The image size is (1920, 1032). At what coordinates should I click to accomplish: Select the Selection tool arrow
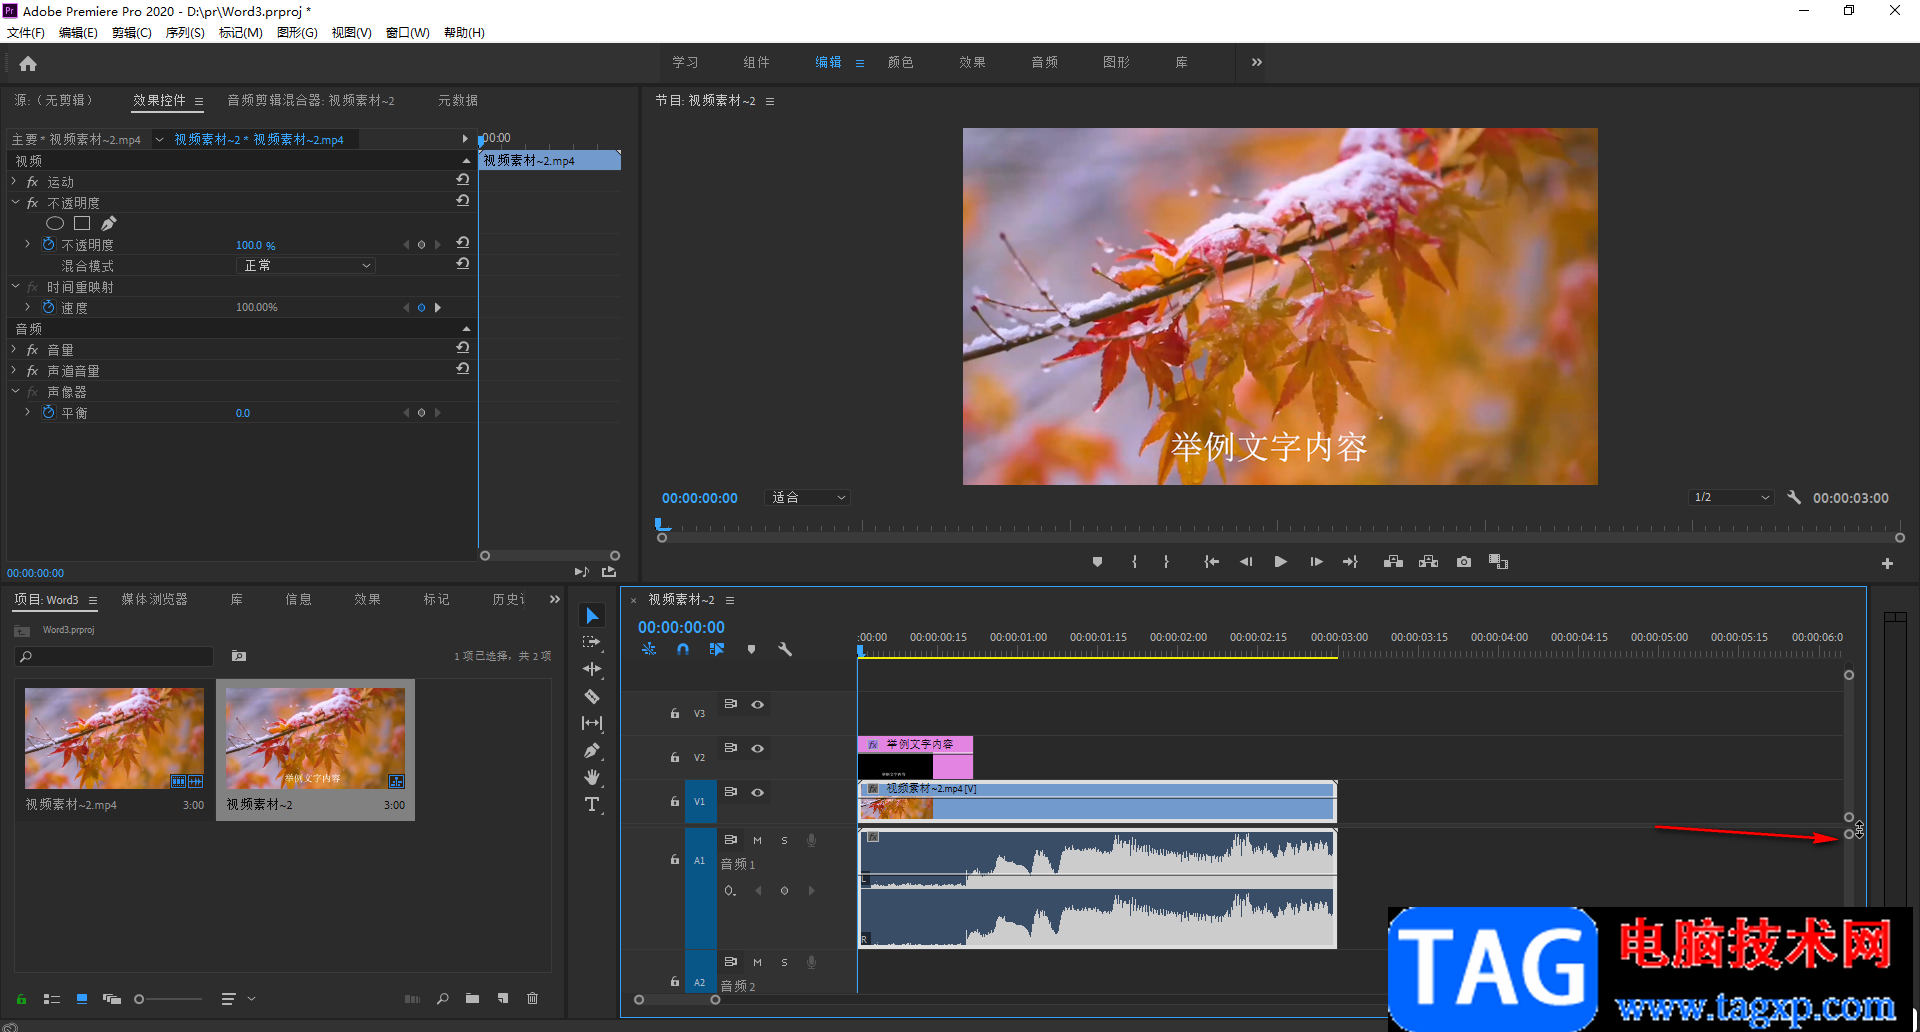592,615
